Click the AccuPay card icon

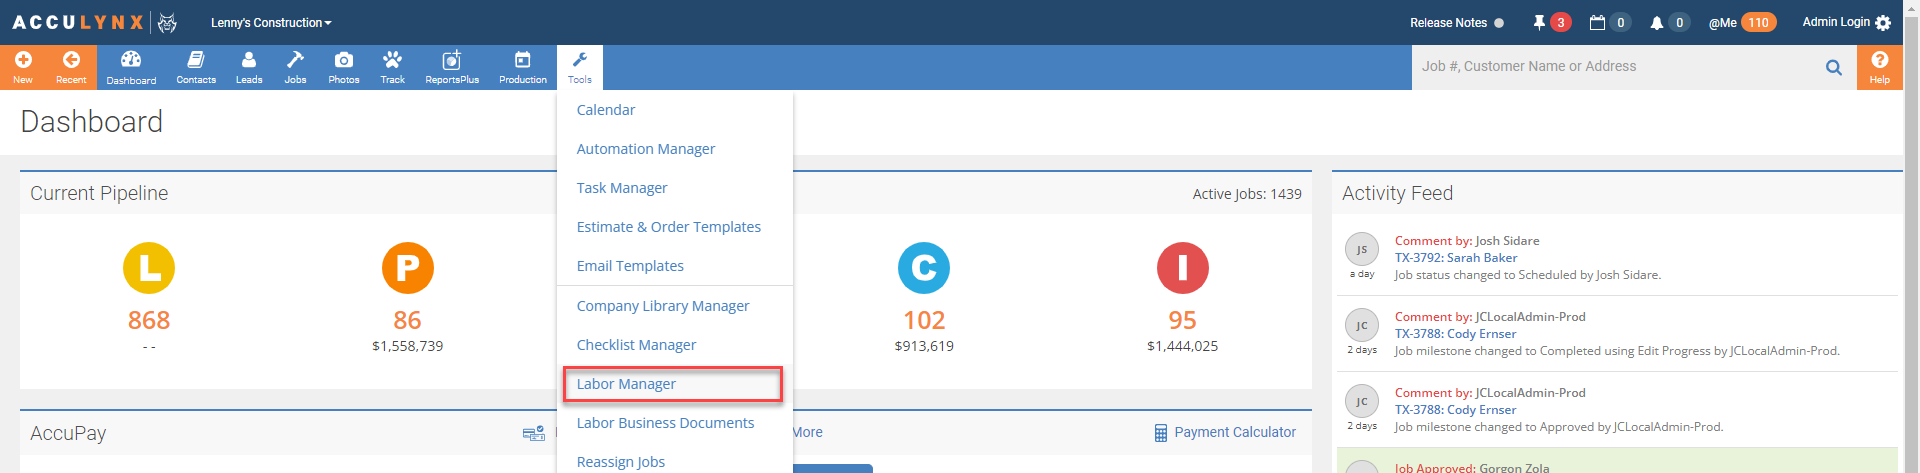click(x=534, y=433)
